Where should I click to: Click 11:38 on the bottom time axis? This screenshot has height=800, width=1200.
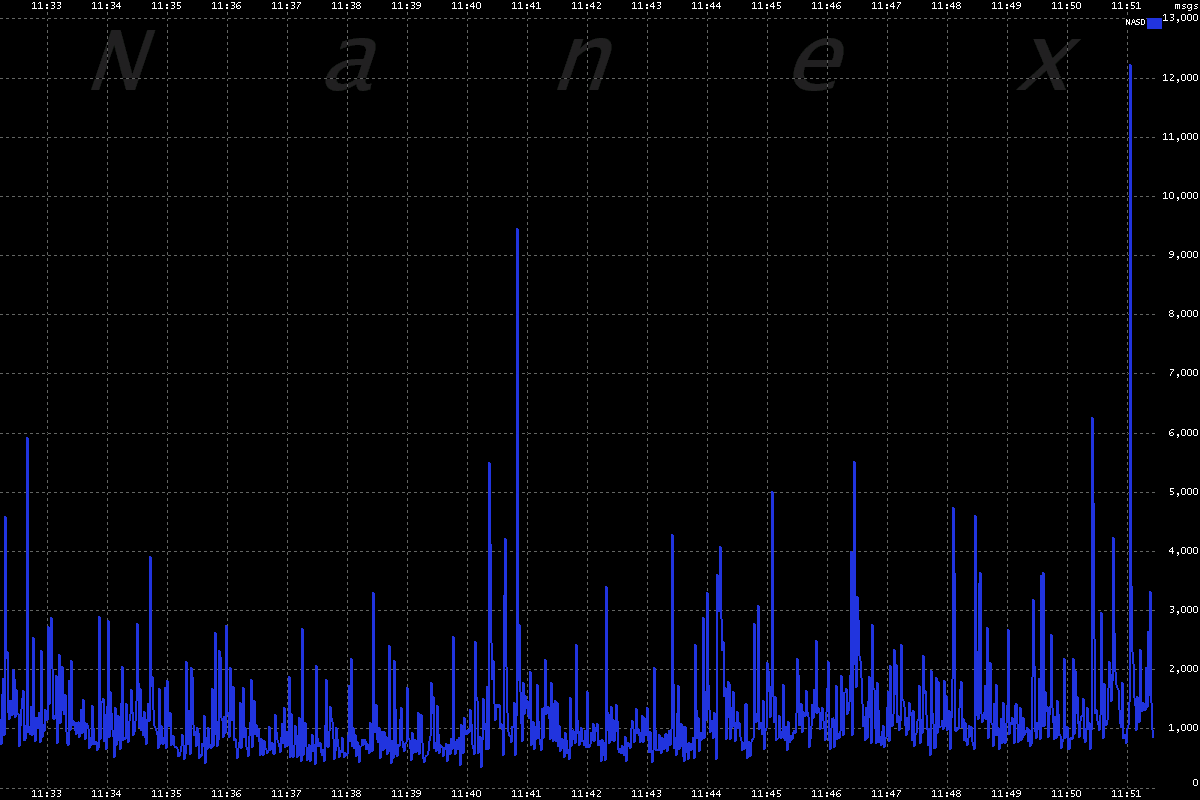(x=346, y=793)
